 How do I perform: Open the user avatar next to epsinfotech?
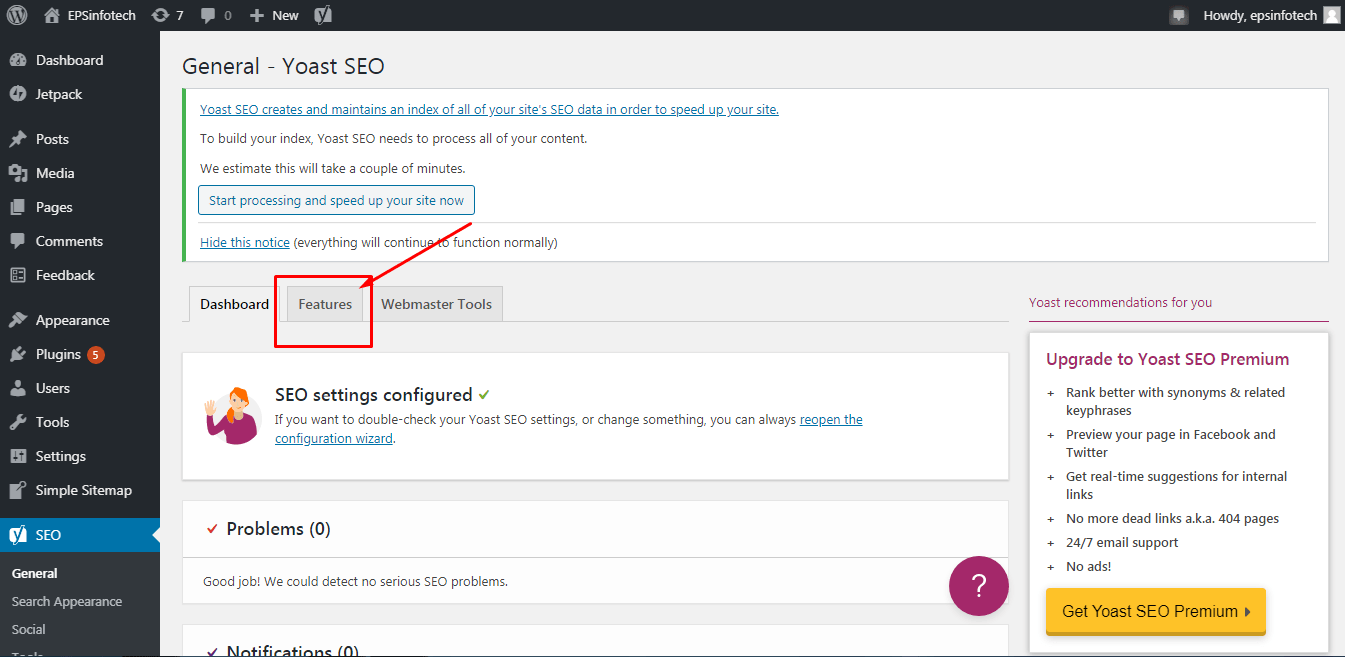coord(1331,15)
